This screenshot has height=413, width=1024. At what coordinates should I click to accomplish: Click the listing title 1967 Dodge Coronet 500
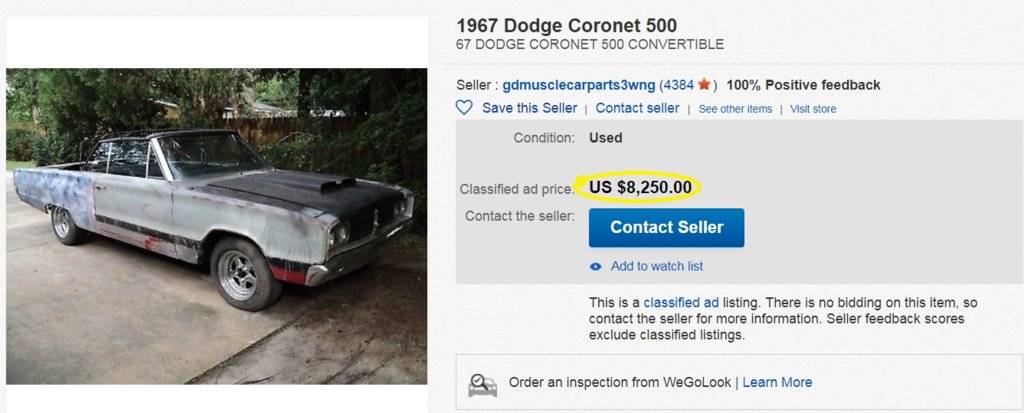pos(566,26)
